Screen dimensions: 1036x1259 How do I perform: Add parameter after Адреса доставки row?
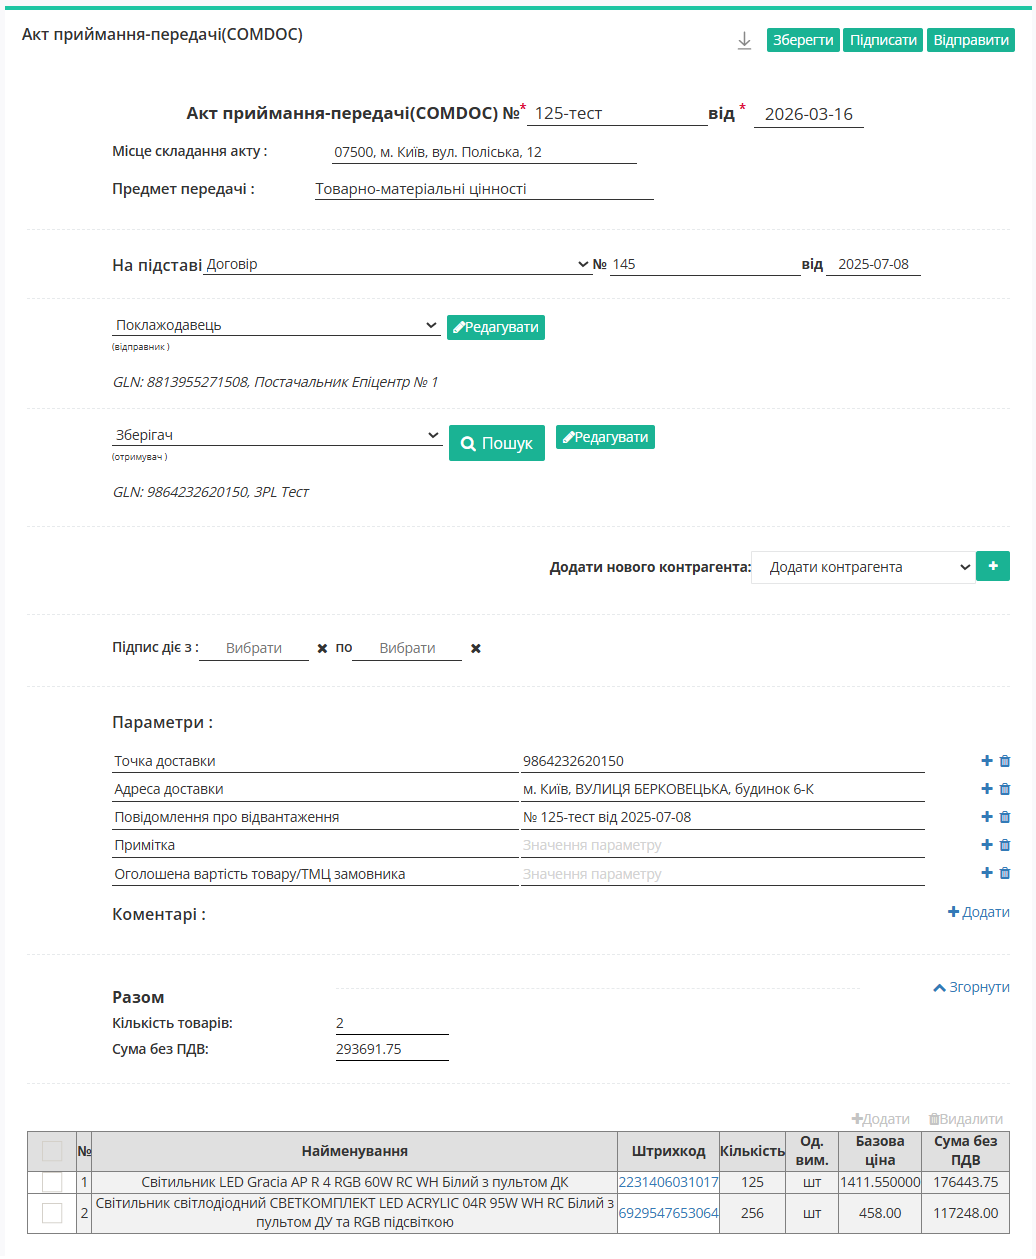point(987,789)
